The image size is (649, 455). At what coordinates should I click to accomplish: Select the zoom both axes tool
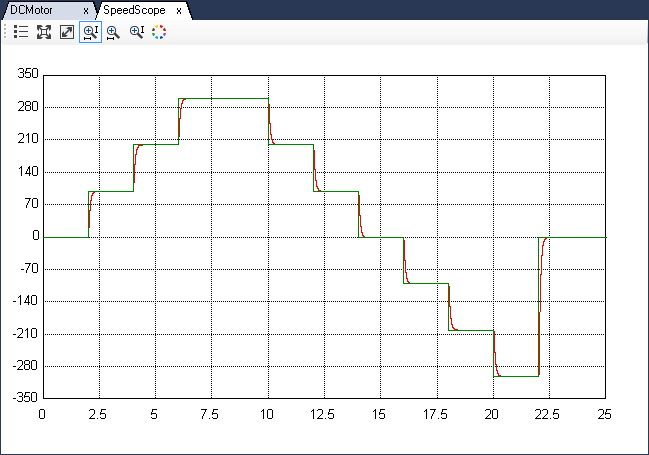(90, 32)
